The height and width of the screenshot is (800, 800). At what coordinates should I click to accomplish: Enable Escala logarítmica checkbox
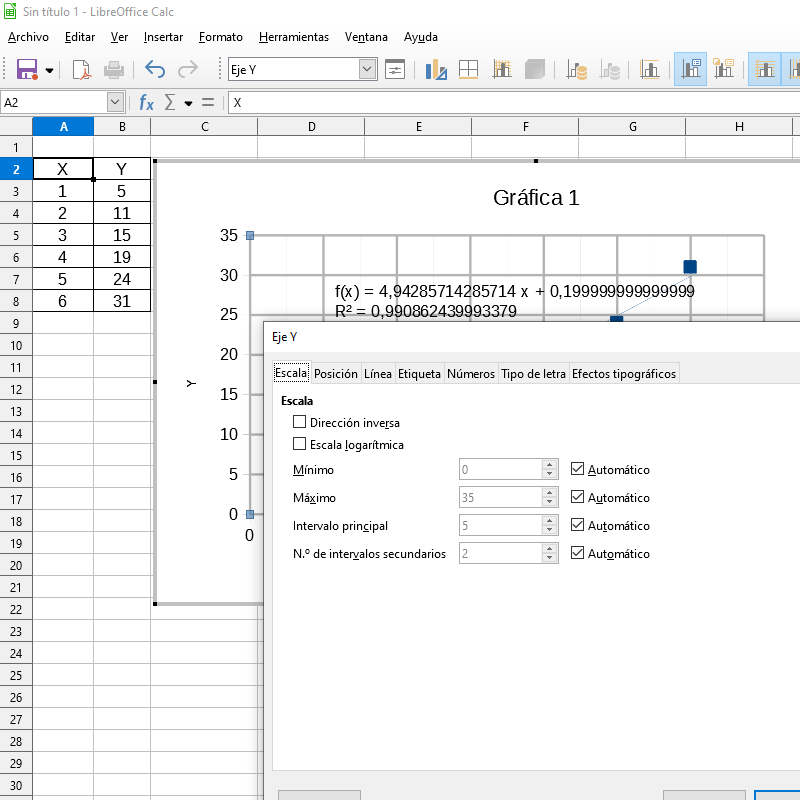click(300, 444)
